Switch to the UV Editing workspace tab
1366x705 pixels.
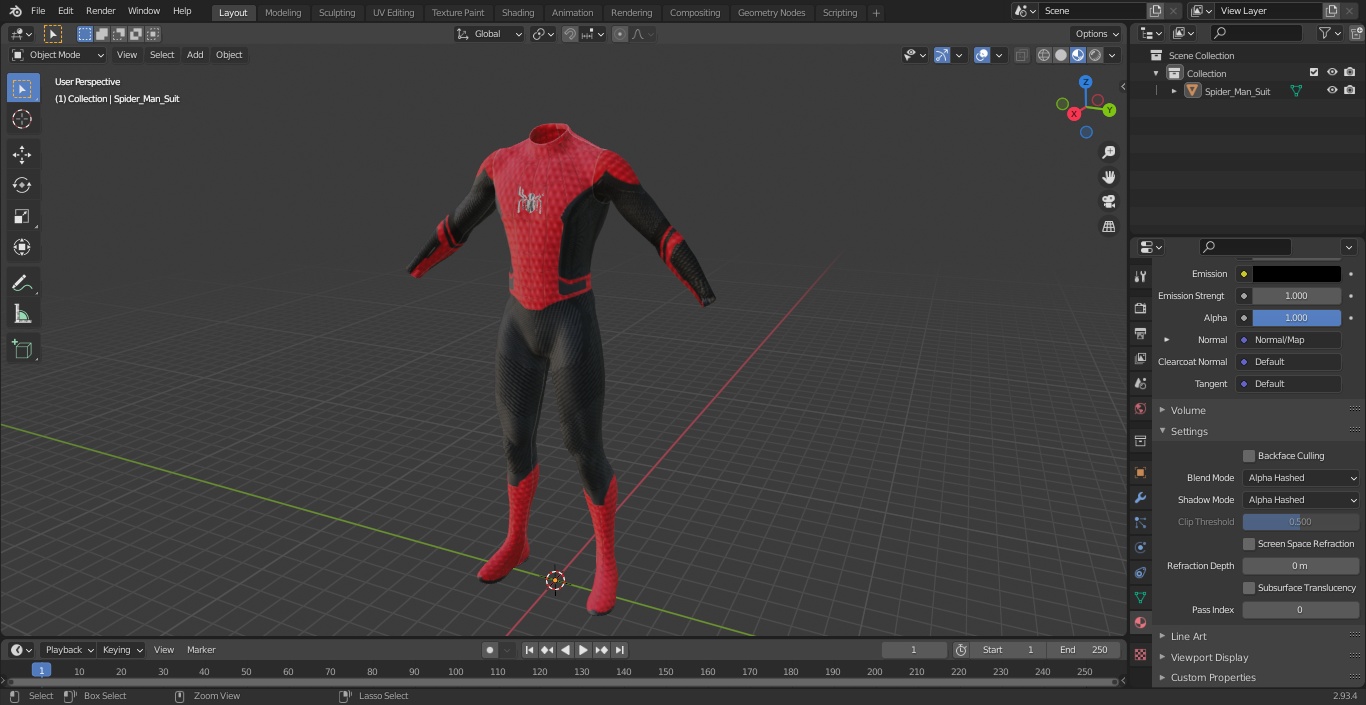[x=393, y=13]
